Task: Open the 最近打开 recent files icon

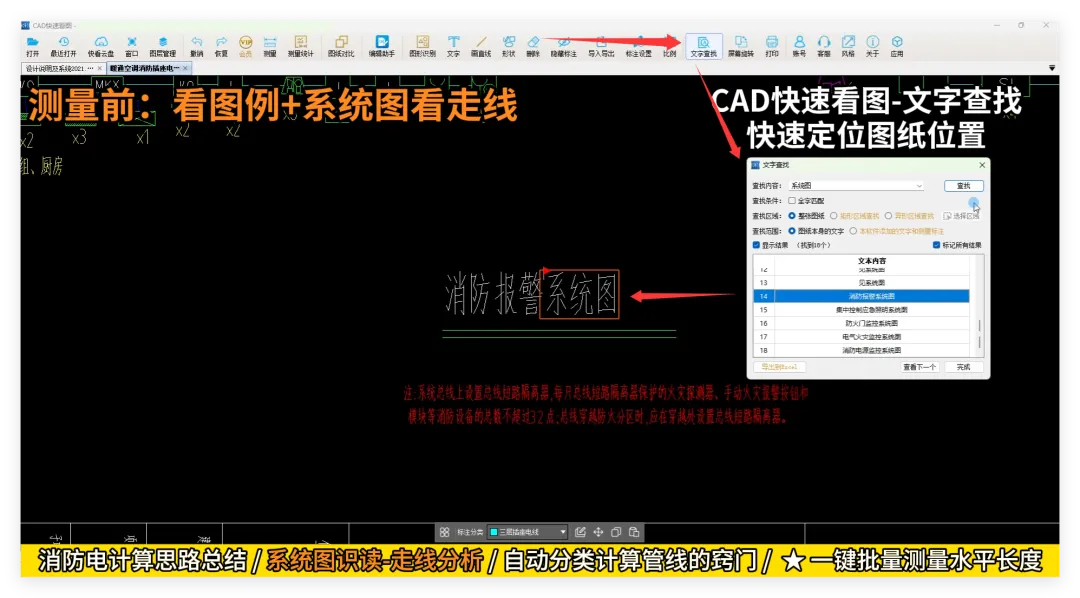Action: [63, 46]
